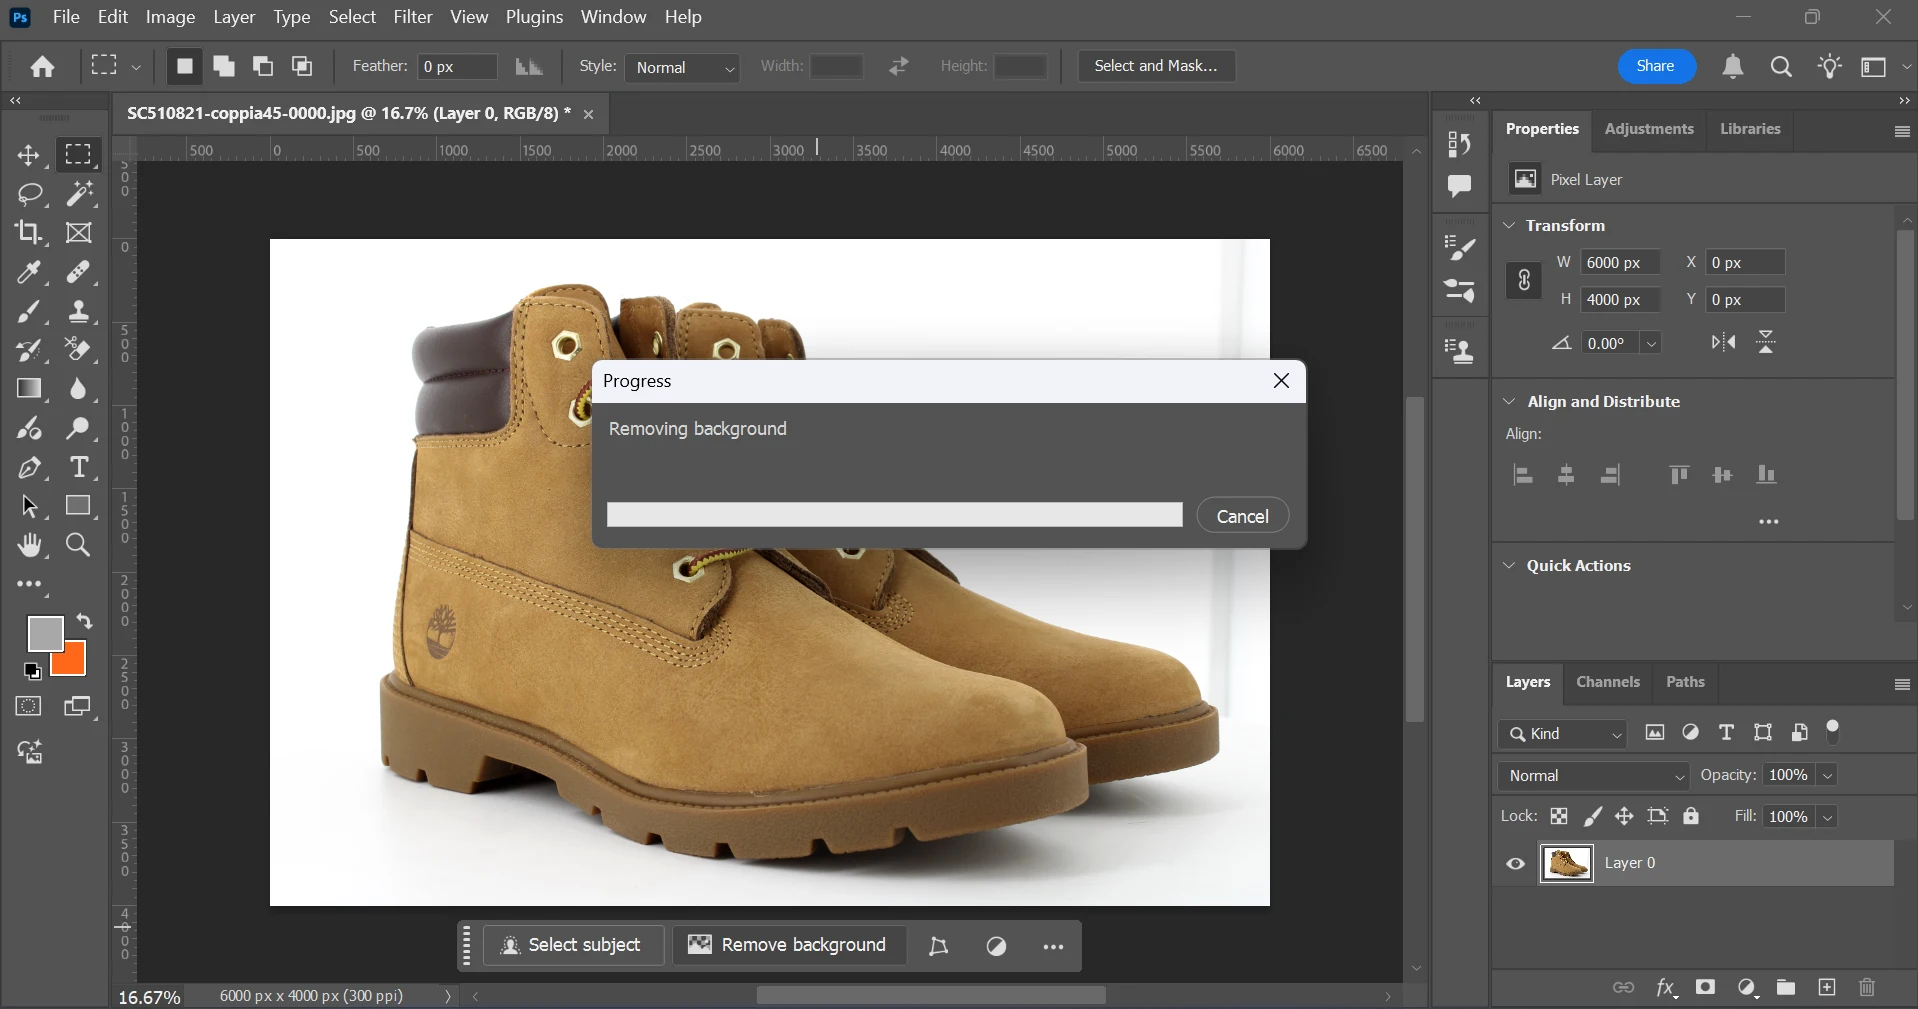Open the Image menu
Viewport: 1918px width, 1009px height.
coord(170,17)
